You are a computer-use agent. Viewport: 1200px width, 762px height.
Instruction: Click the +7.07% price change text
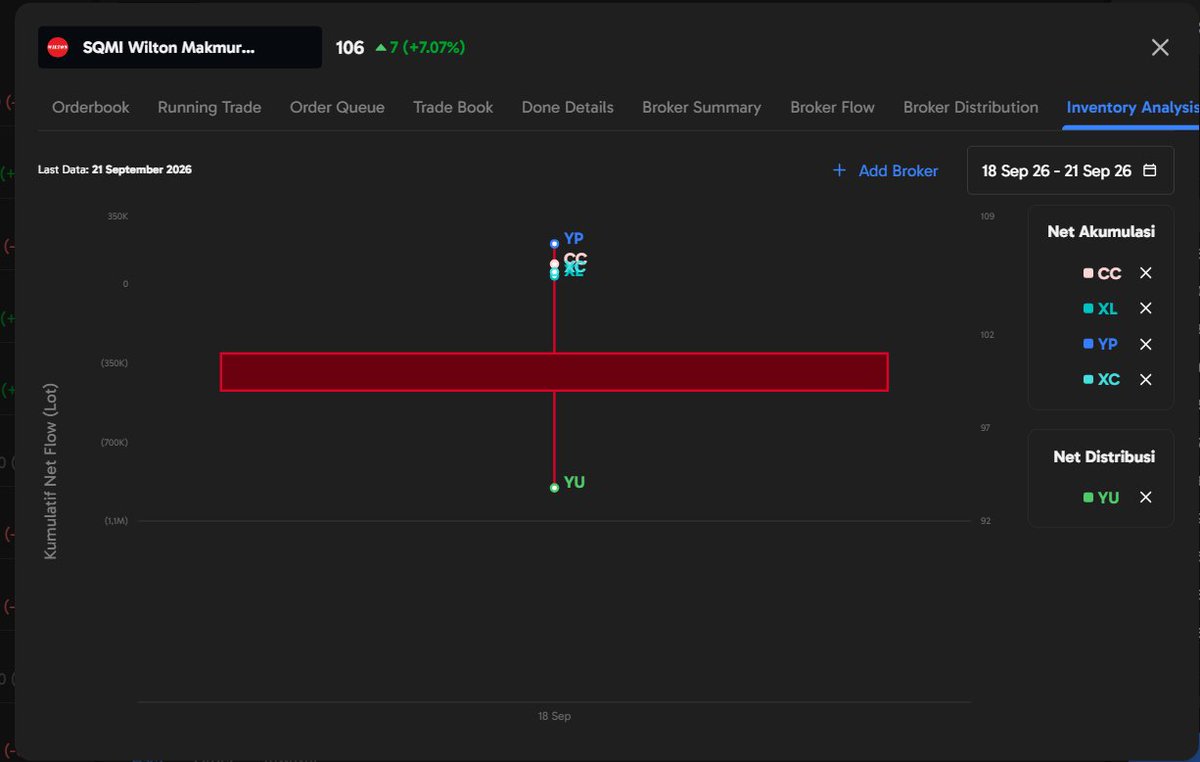434,47
